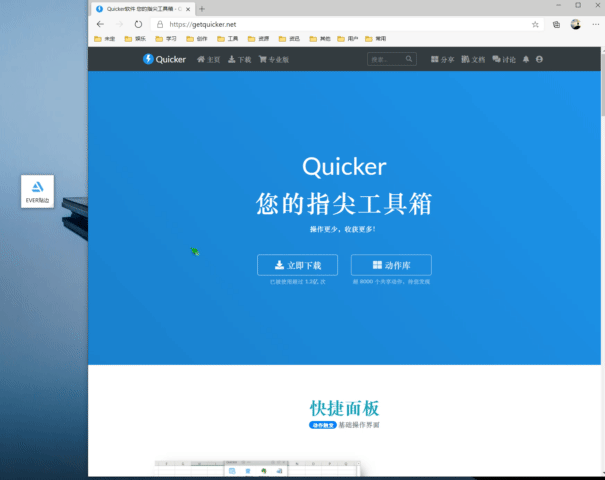The height and width of the screenshot is (480, 605).
Task: Open the 文档 docs nav link
Action: coord(473,59)
